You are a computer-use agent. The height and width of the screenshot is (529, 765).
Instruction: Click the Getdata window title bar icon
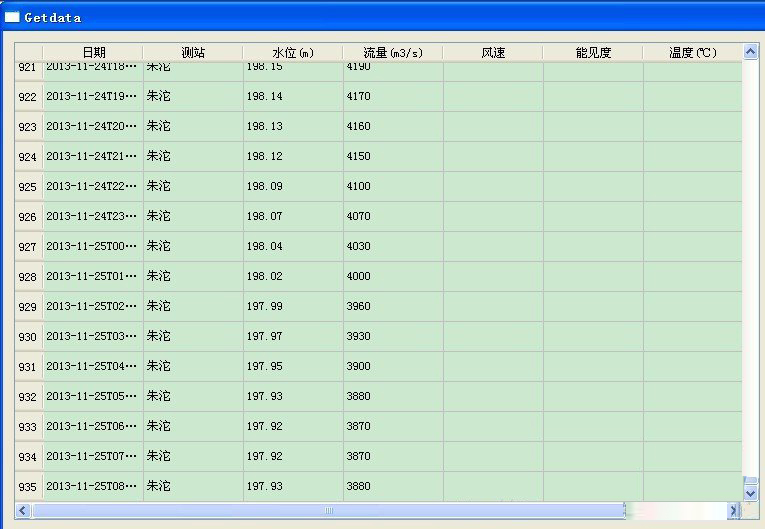click(x=12, y=17)
